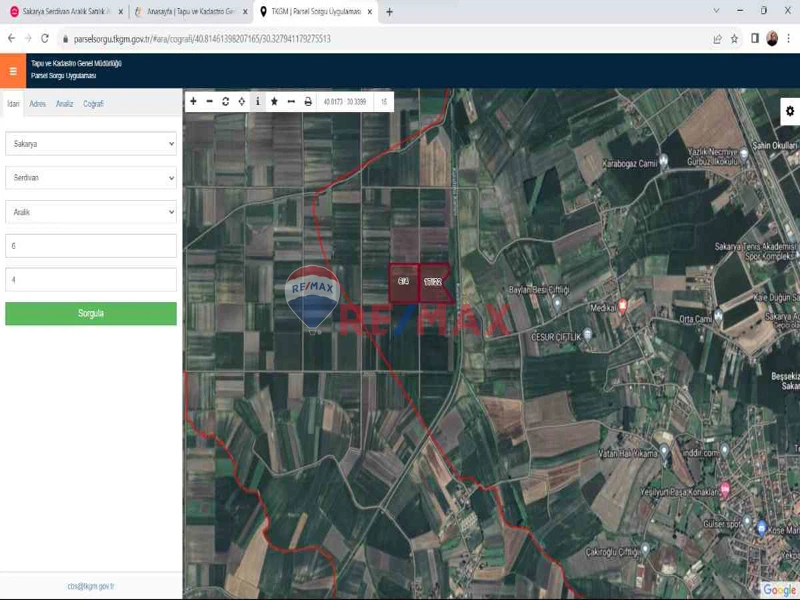Select the distance measure tool icon
Viewport: 800px width, 600px height.
point(291,102)
